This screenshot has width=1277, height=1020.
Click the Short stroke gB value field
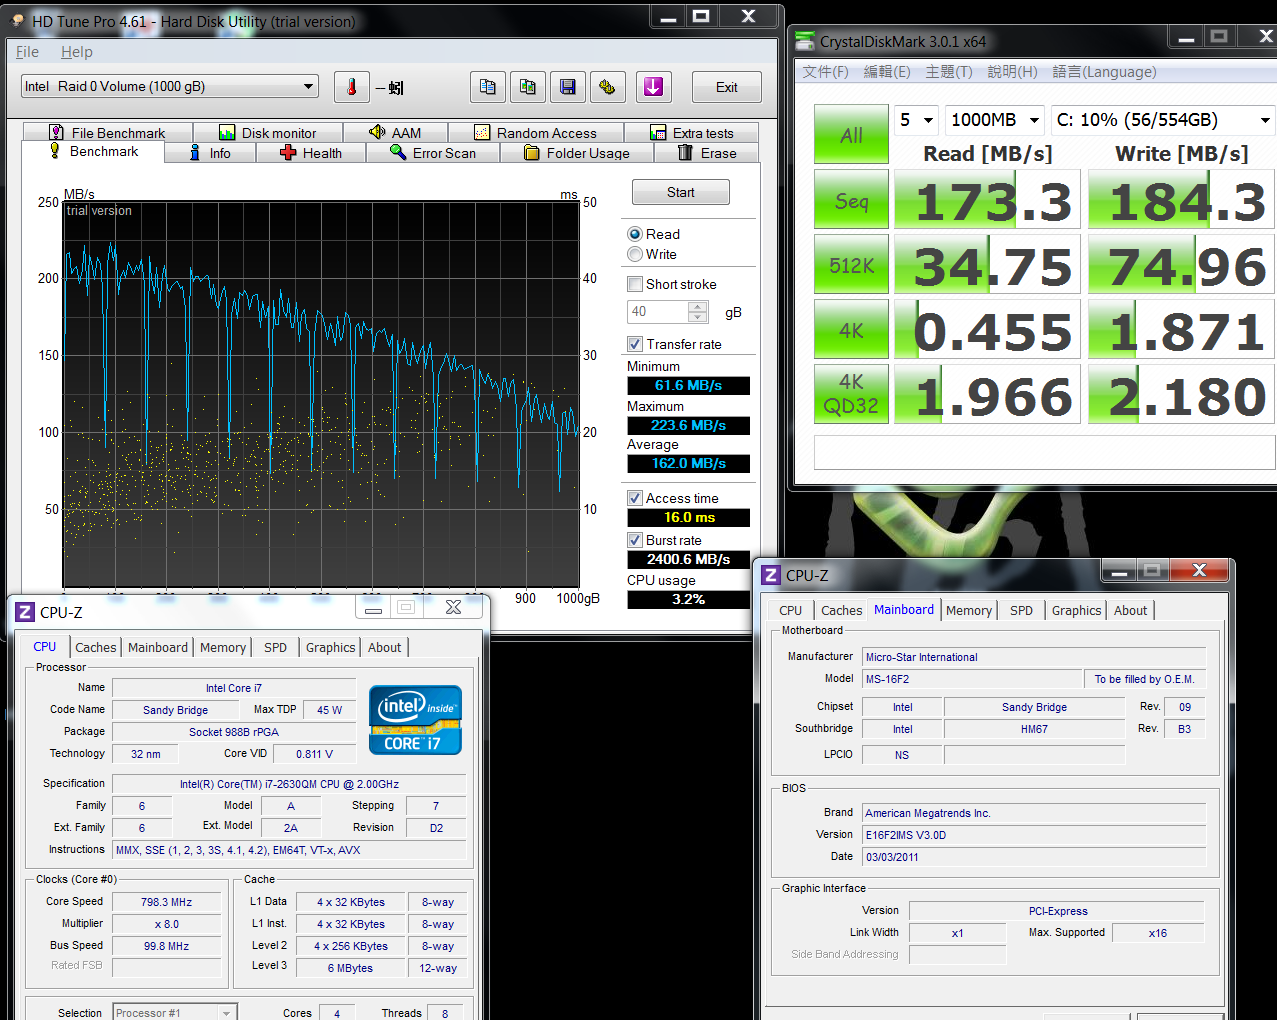pyautogui.click(x=657, y=312)
